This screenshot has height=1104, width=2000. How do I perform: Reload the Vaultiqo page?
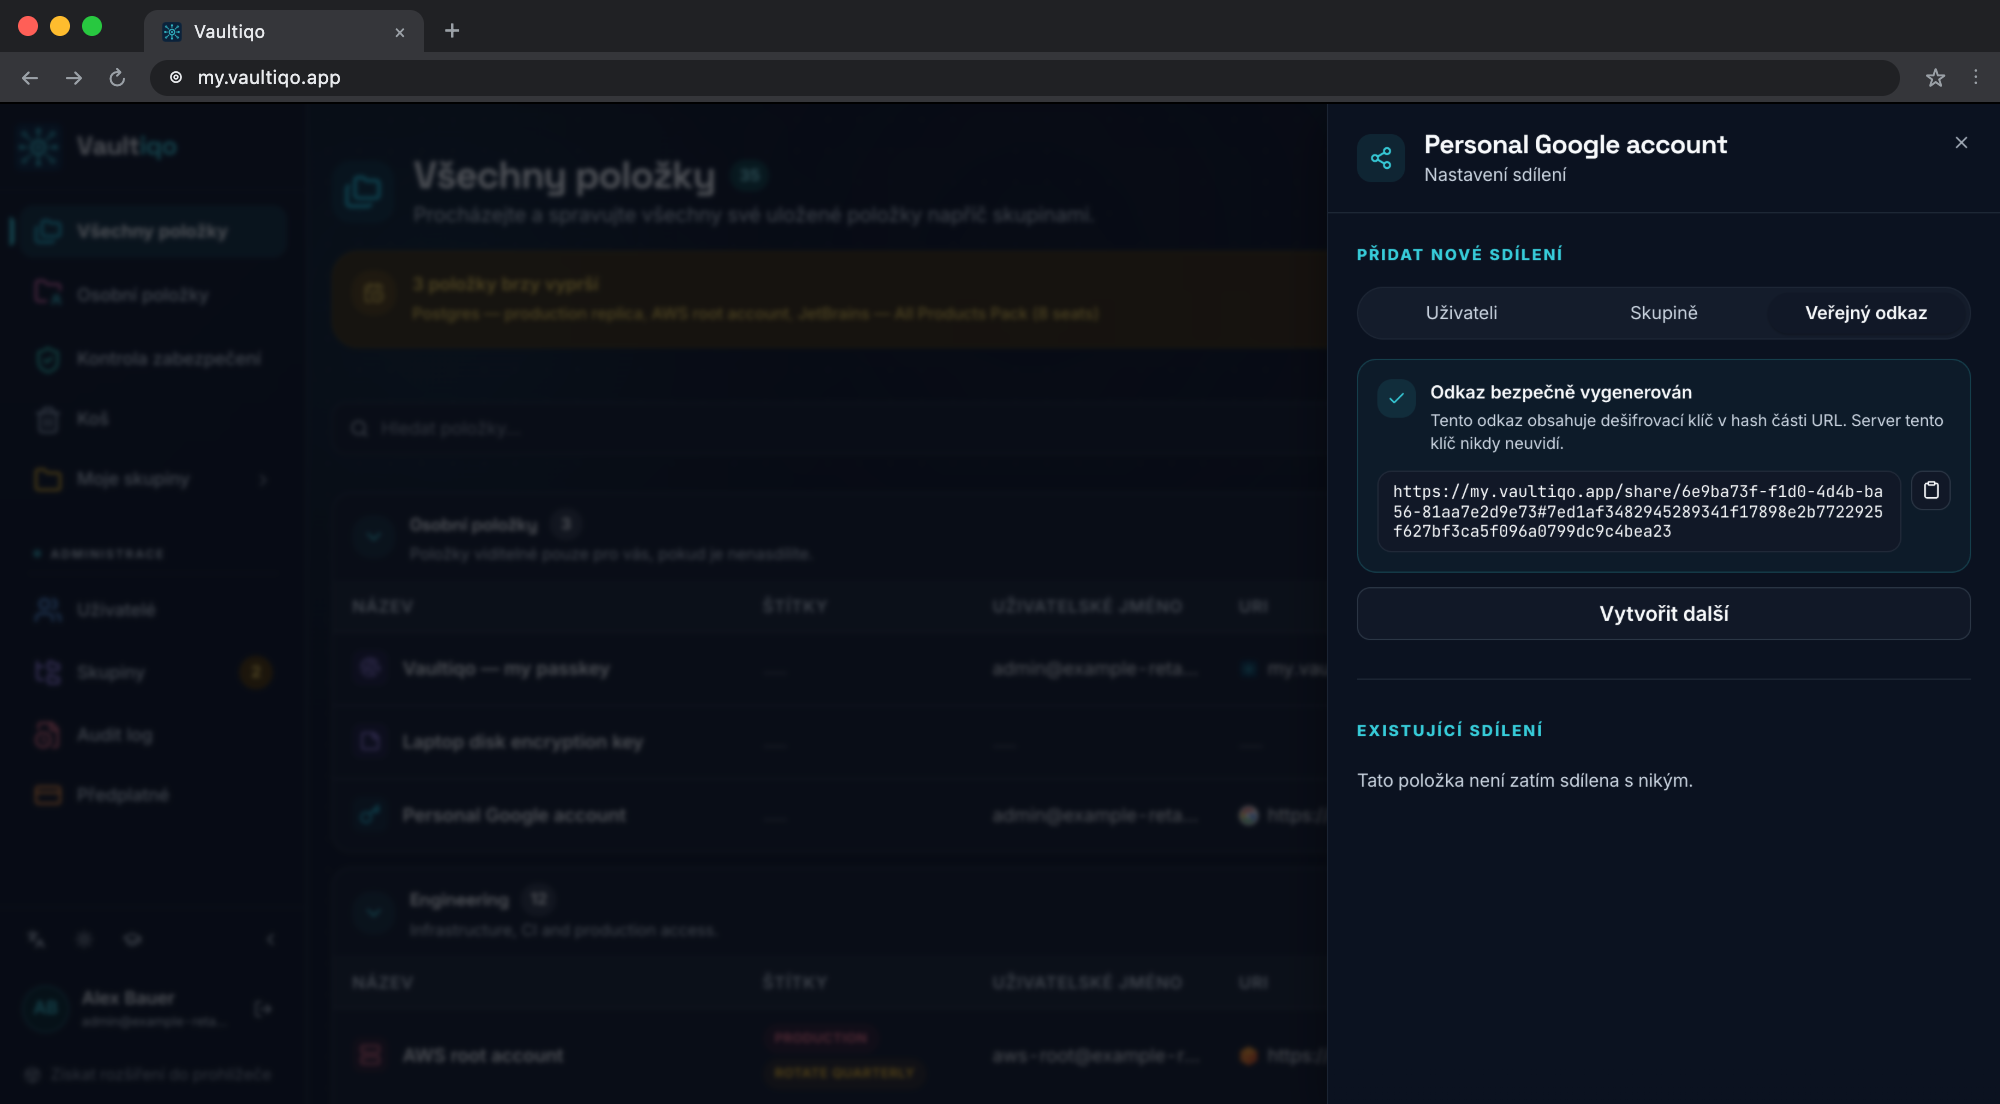point(117,78)
